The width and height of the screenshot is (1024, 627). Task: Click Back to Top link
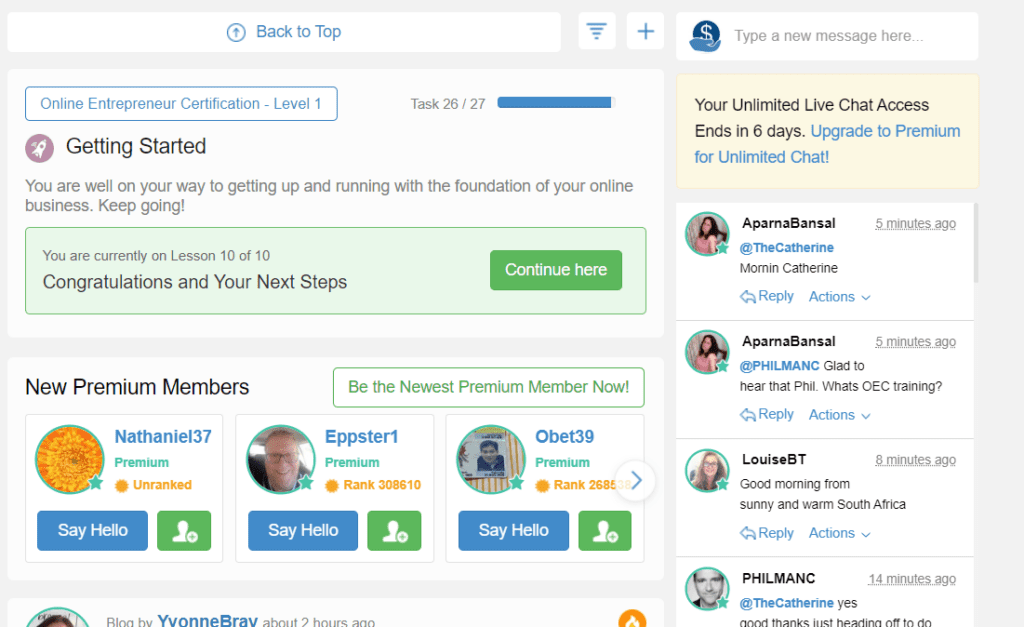pos(284,31)
